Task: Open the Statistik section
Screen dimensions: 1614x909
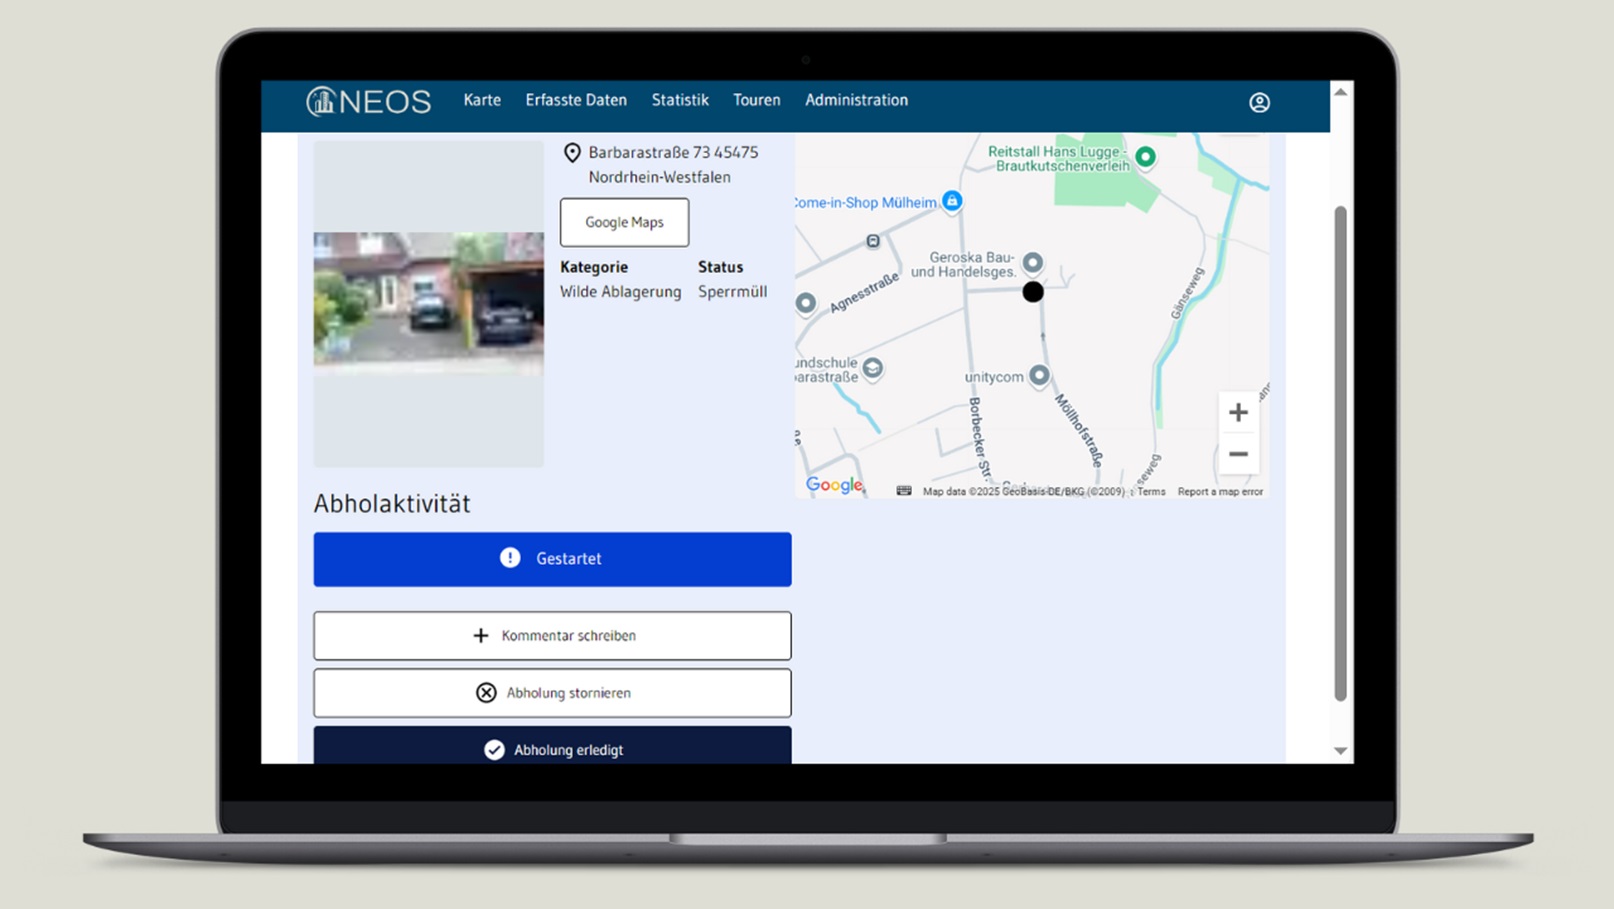Action: coord(680,100)
